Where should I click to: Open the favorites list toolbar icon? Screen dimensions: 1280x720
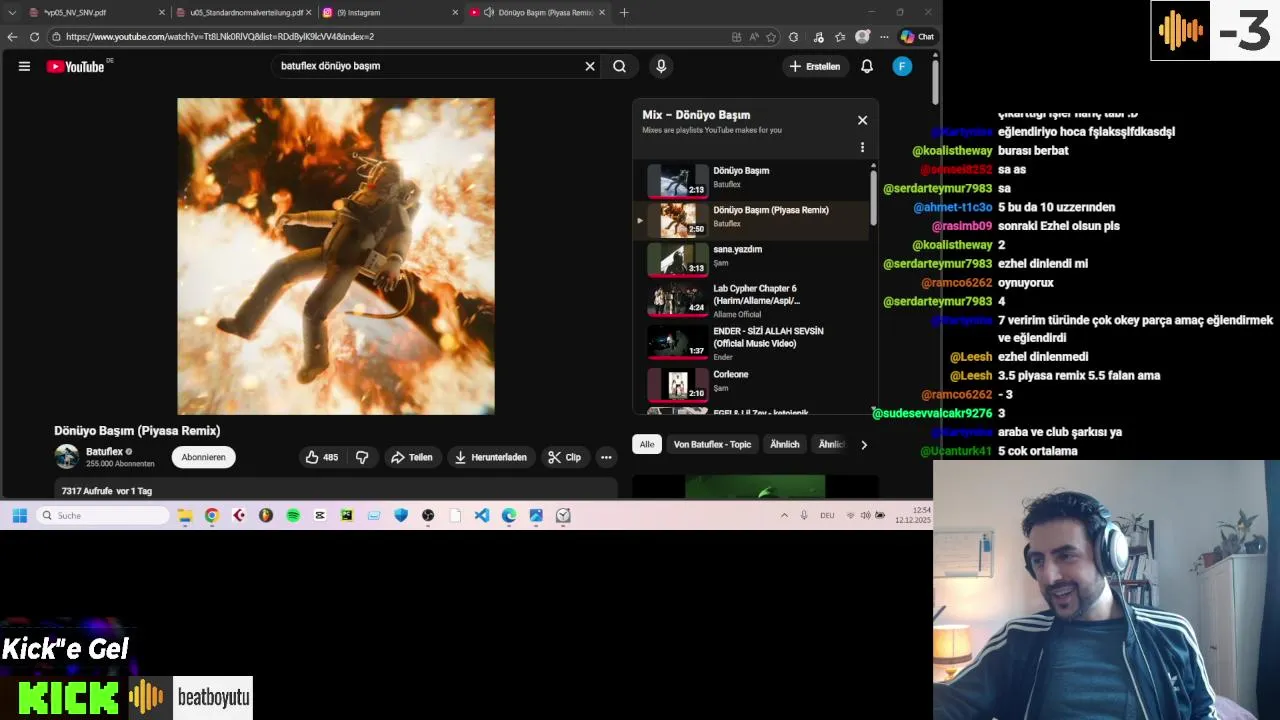[841, 37]
